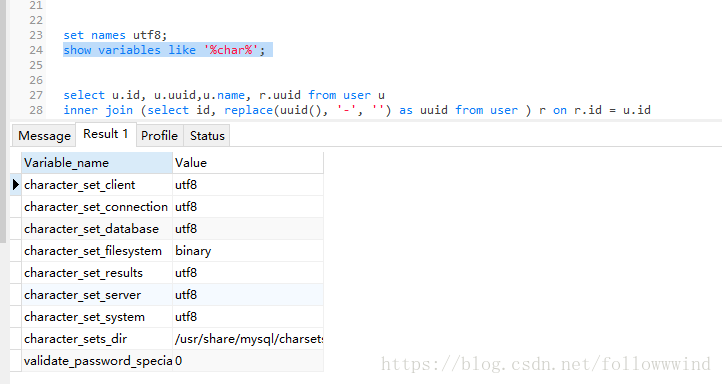
Task: Open the Message tab
Action: [44, 136]
